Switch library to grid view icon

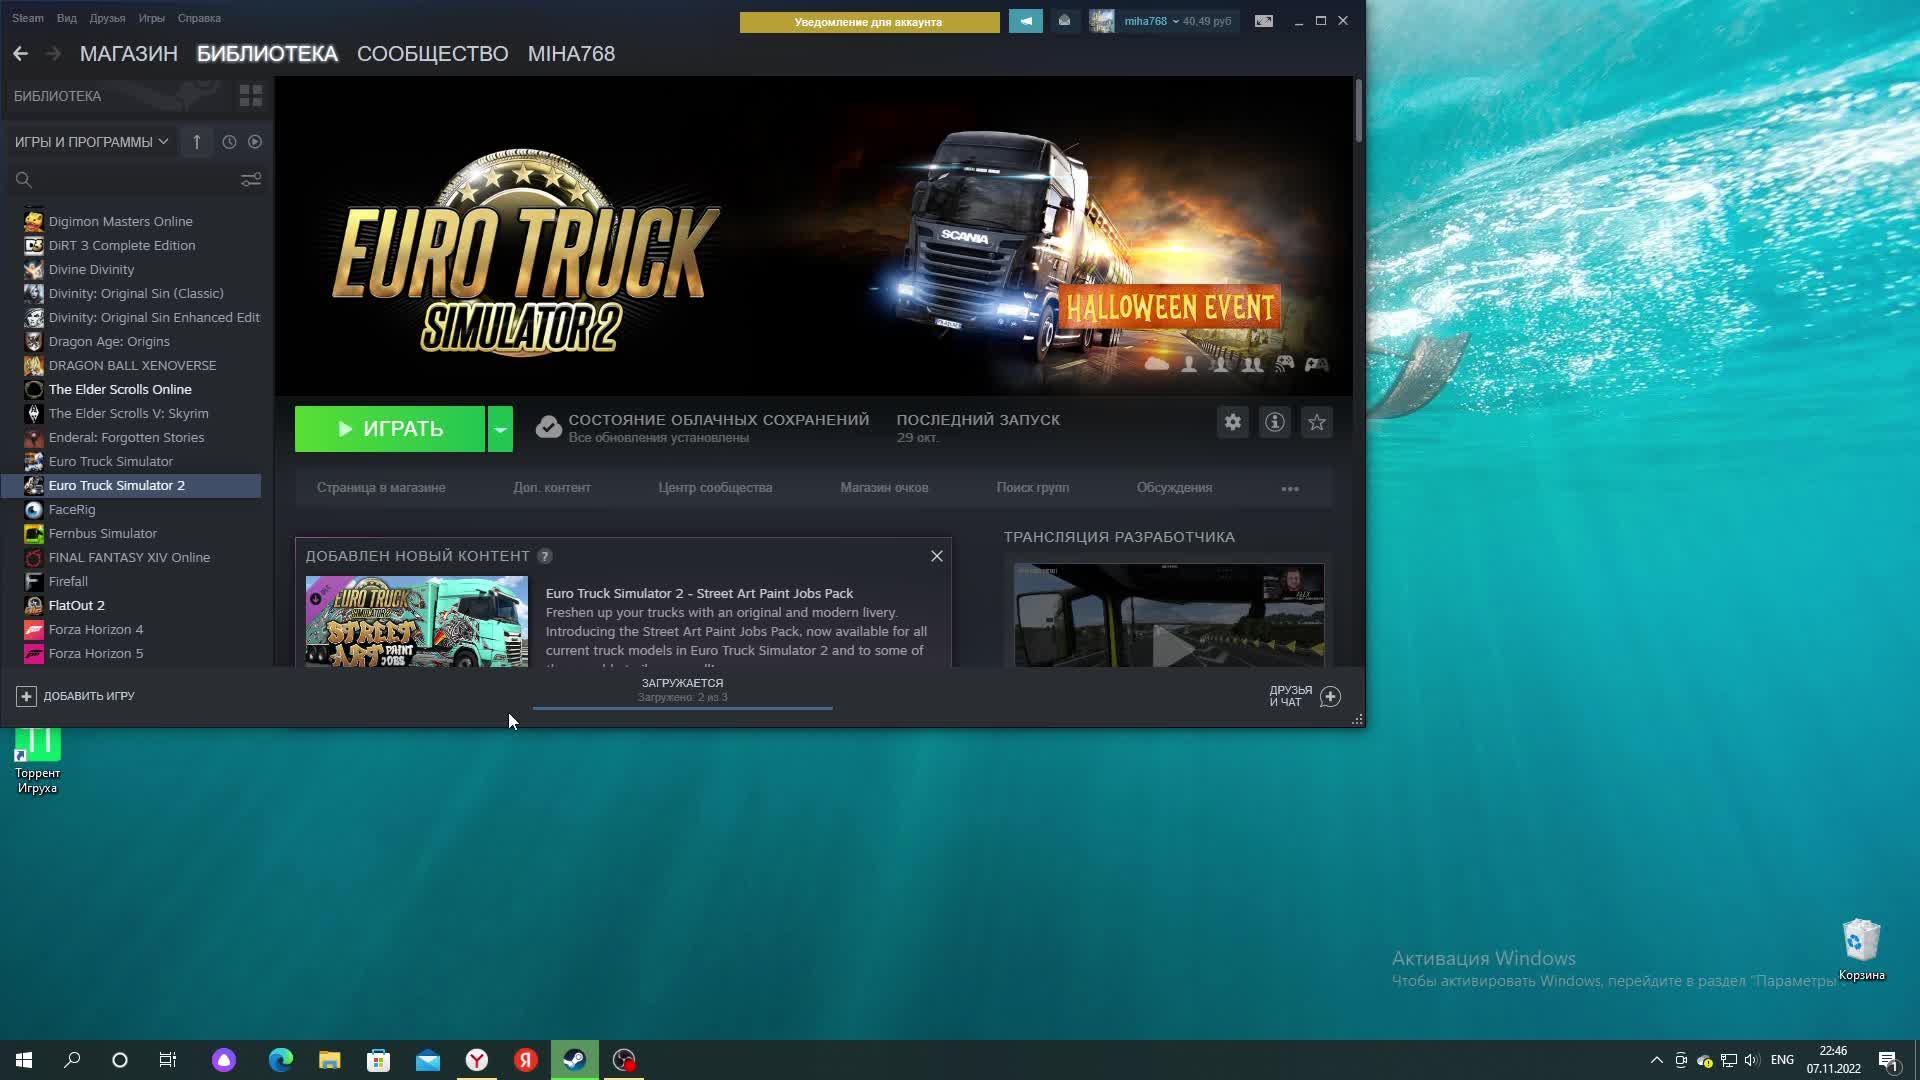250,96
